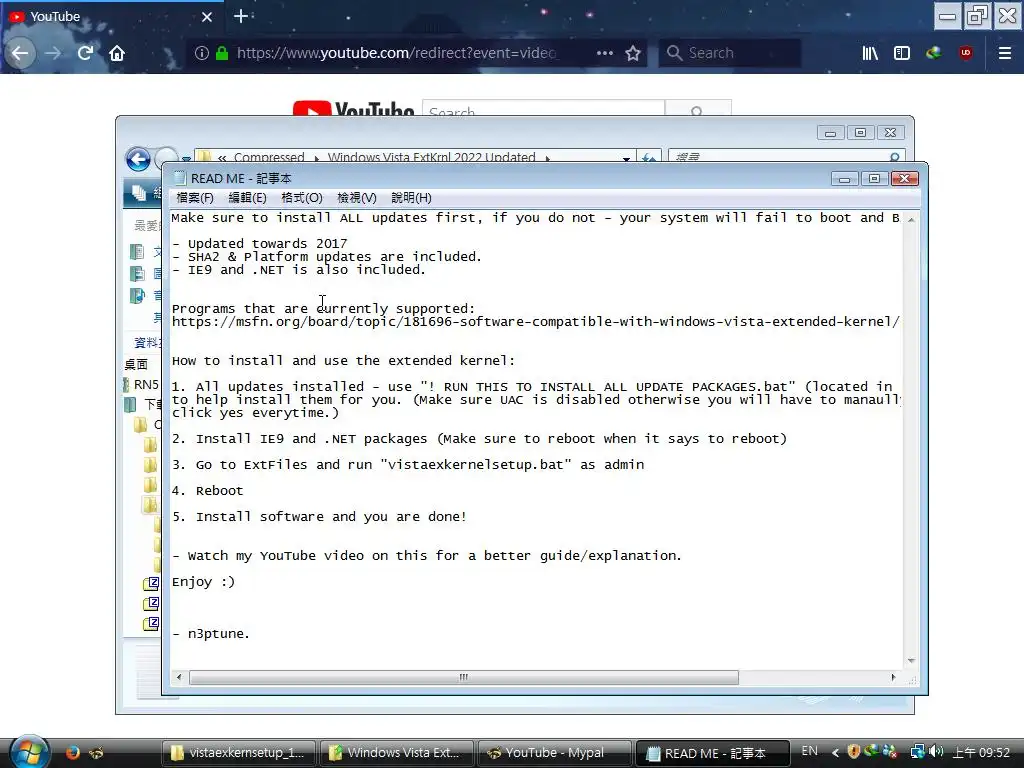1024x768 pixels.
Task: Switch to READ ME - 記事本 taskbar button
Action: (712, 753)
